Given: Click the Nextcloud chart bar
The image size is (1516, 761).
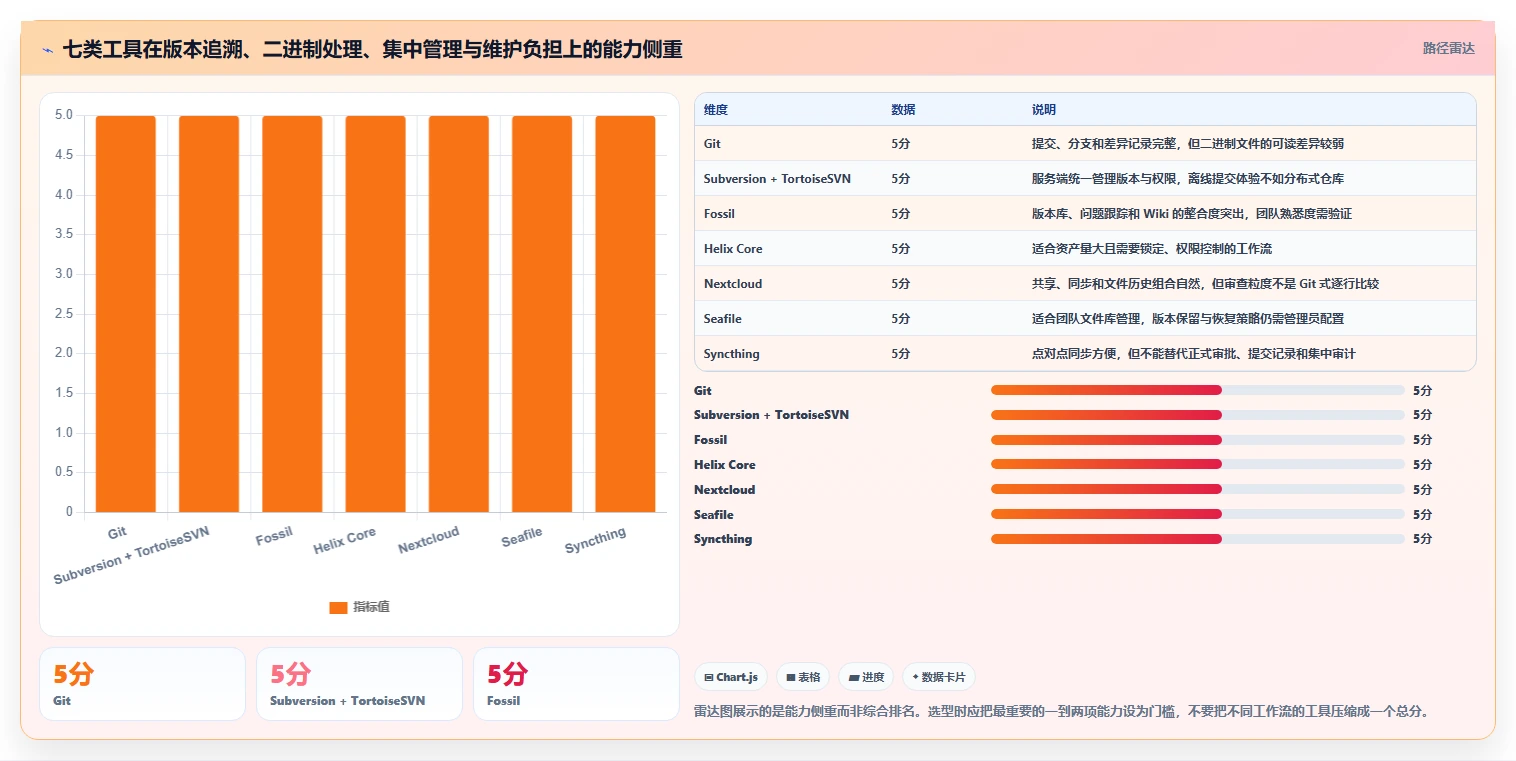Looking at the screenshot, I should click(459, 314).
